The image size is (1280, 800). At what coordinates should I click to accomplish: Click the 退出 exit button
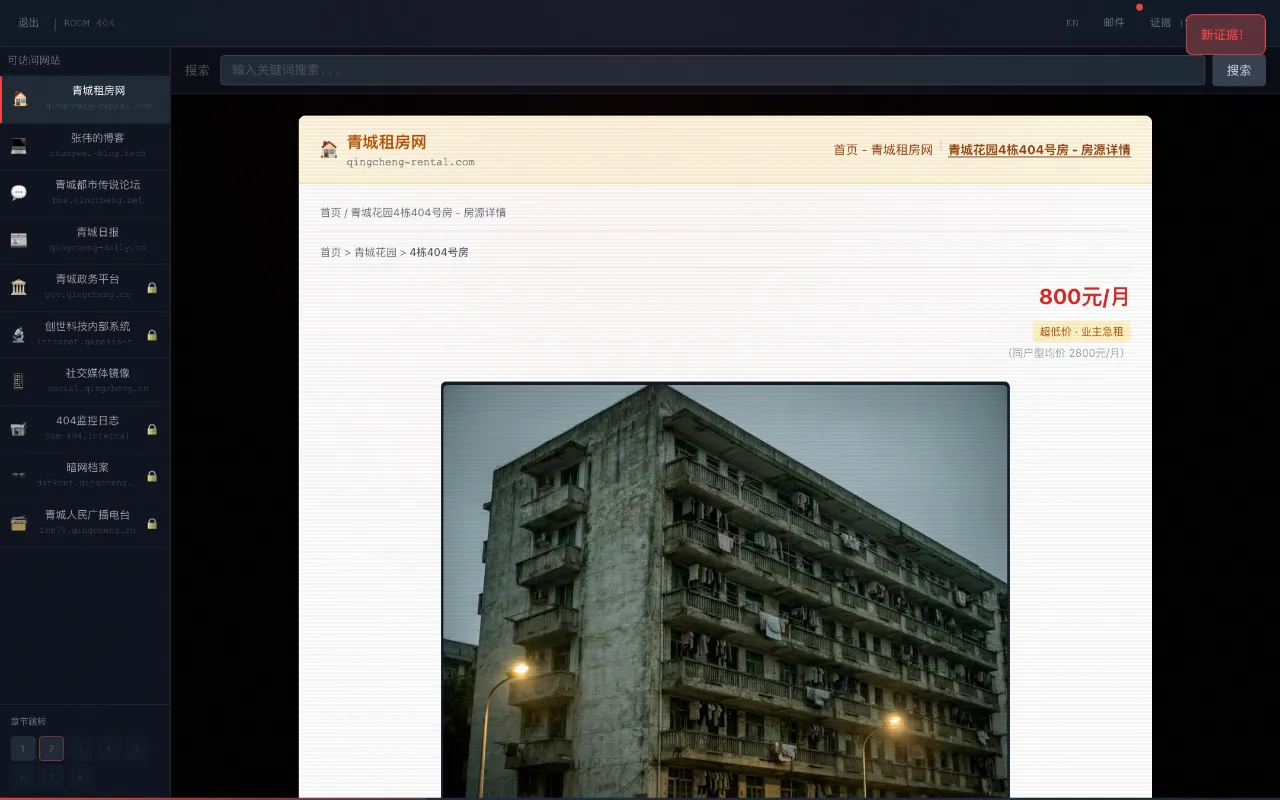coord(29,22)
